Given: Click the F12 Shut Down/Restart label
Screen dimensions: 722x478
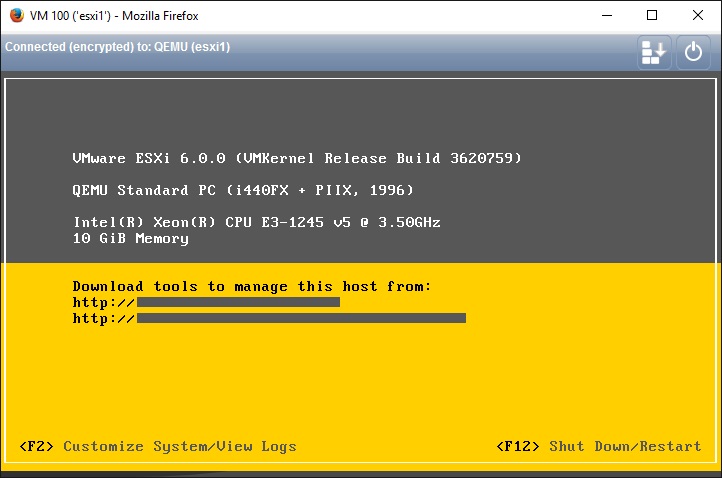Looking at the screenshot, I should 599,446.
